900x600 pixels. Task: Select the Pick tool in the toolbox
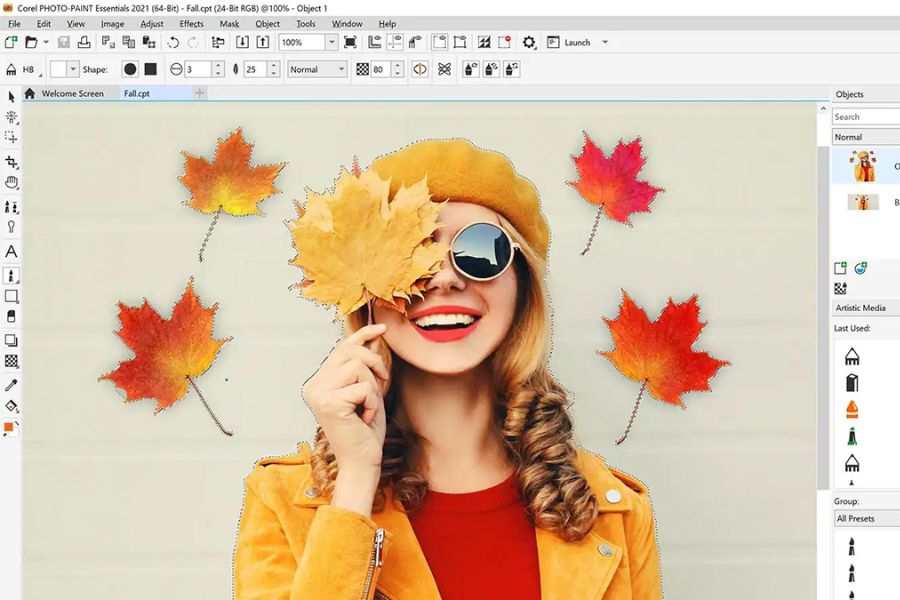(11, 97)
